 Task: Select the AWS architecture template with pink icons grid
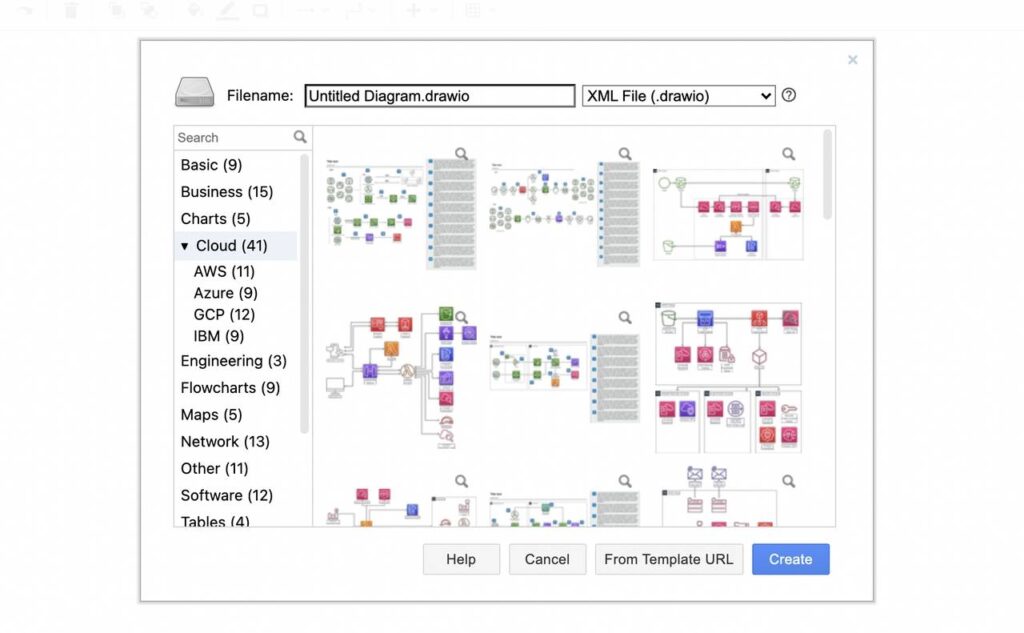tap(728, 378)
